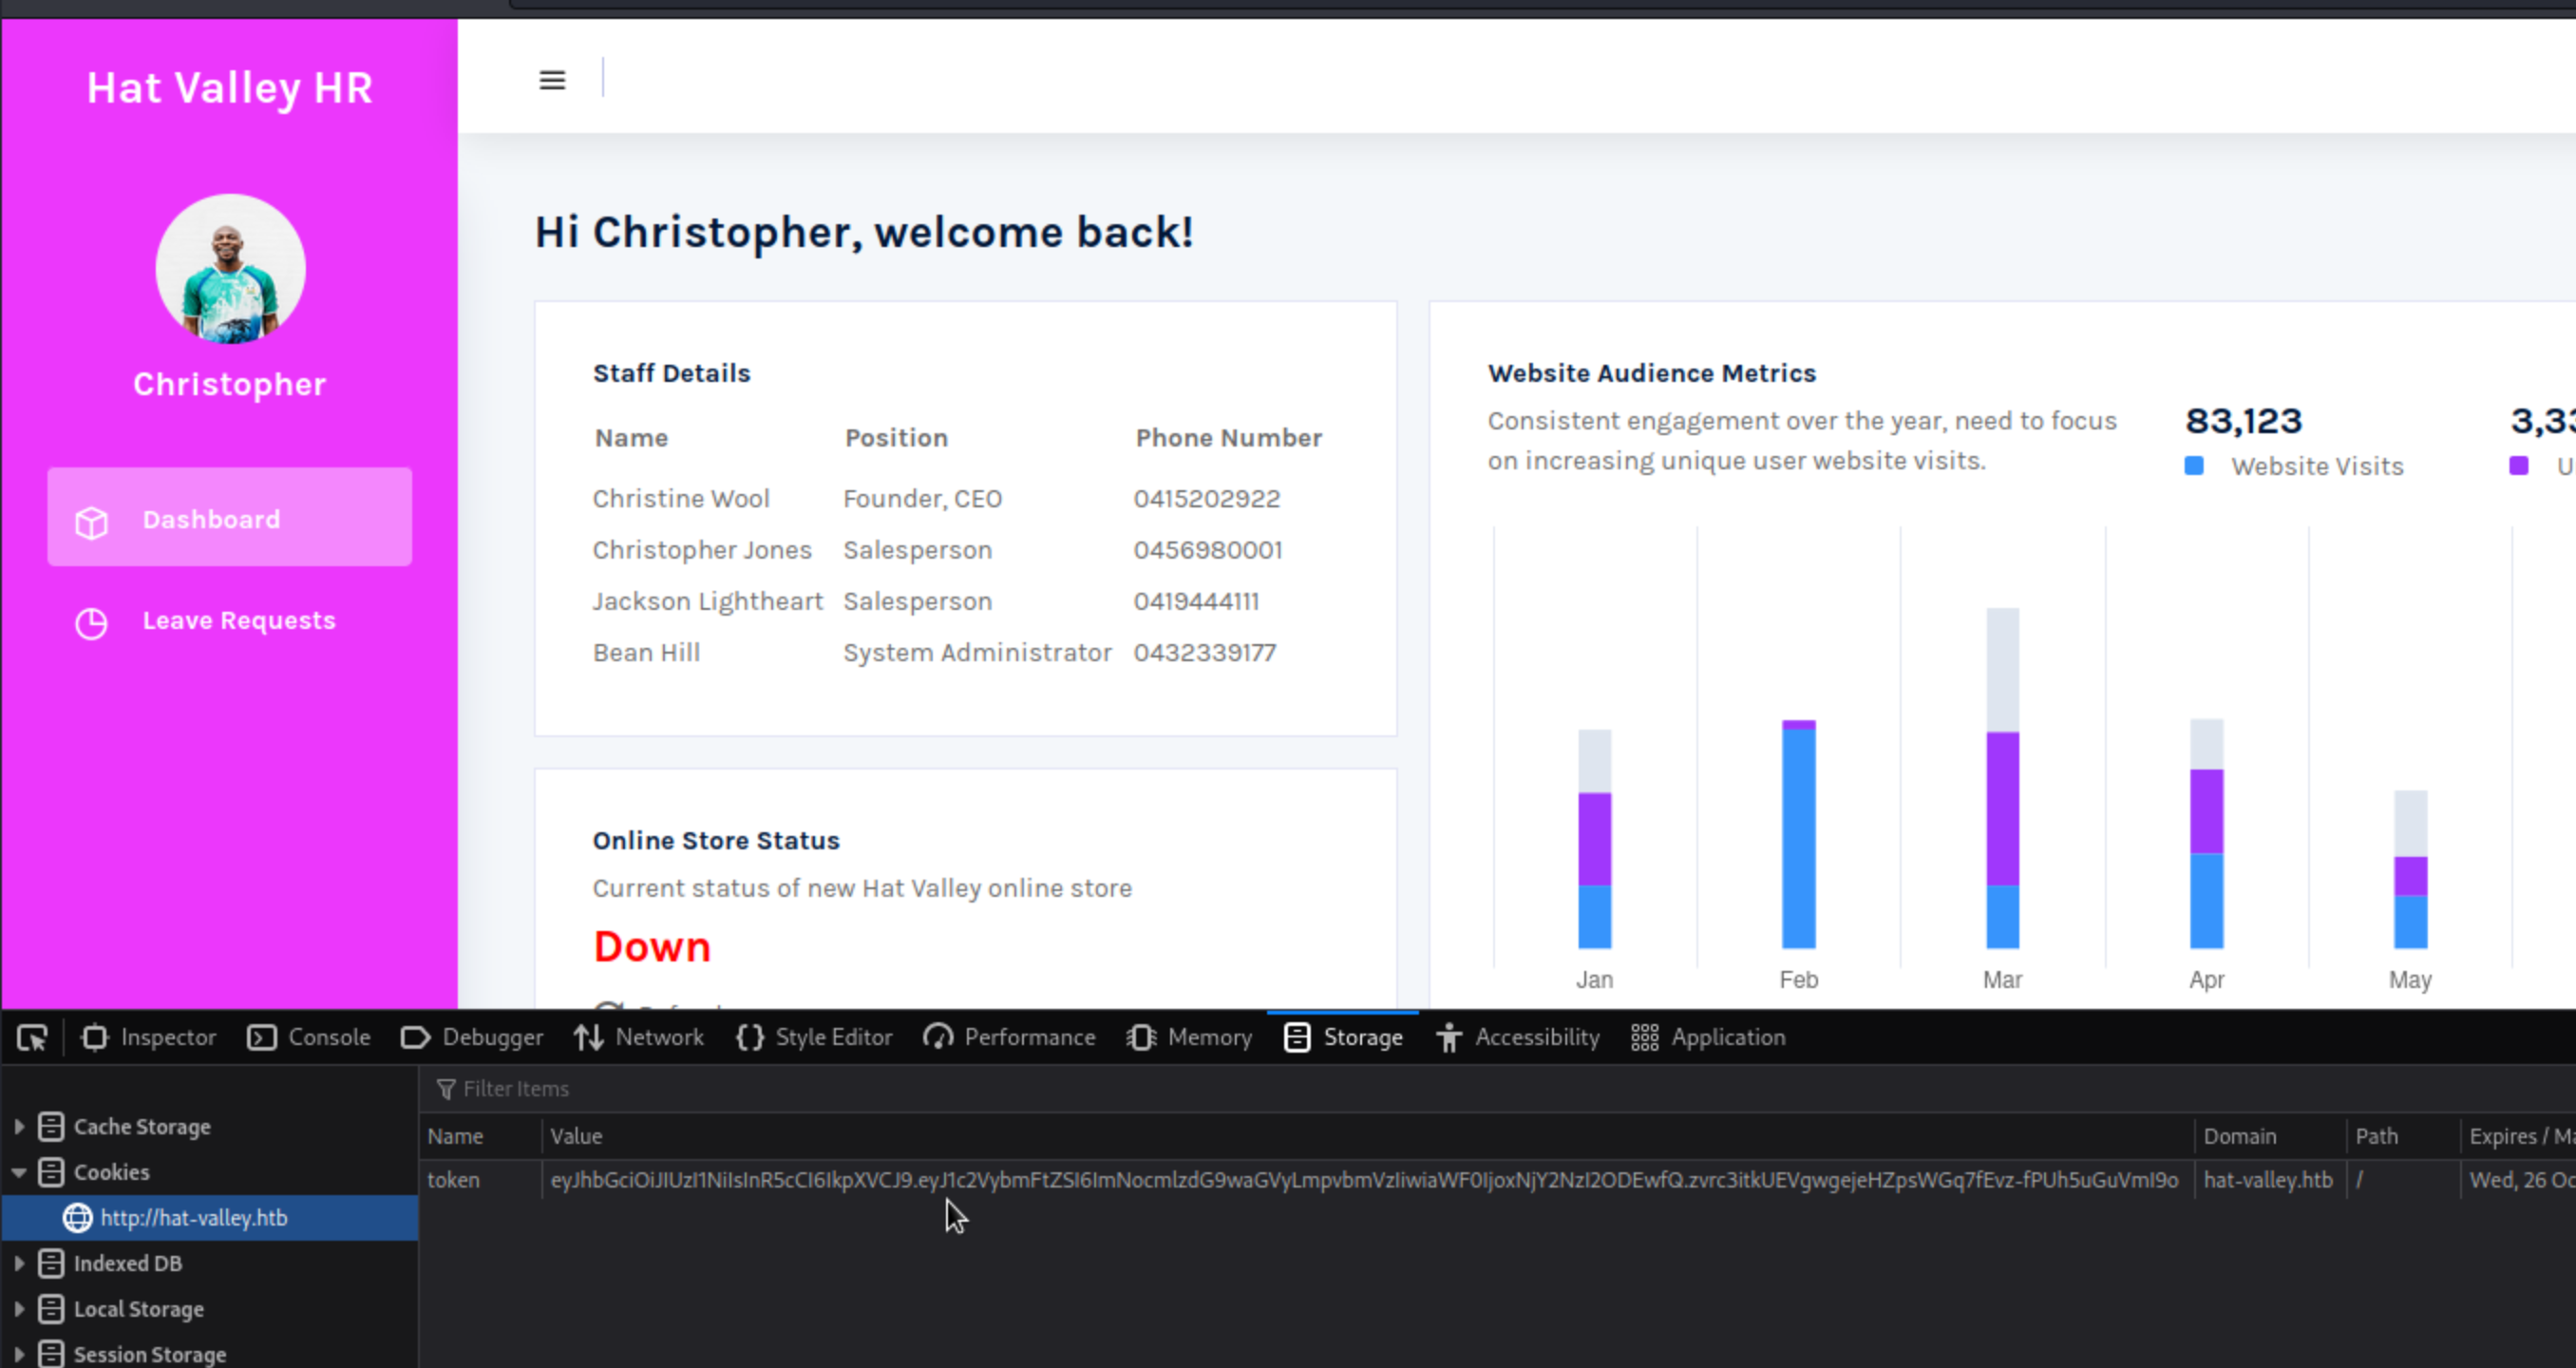The image size is (2576, 1368).
Task: Click the element picker icon in devtools
Action: point(32,1038)
